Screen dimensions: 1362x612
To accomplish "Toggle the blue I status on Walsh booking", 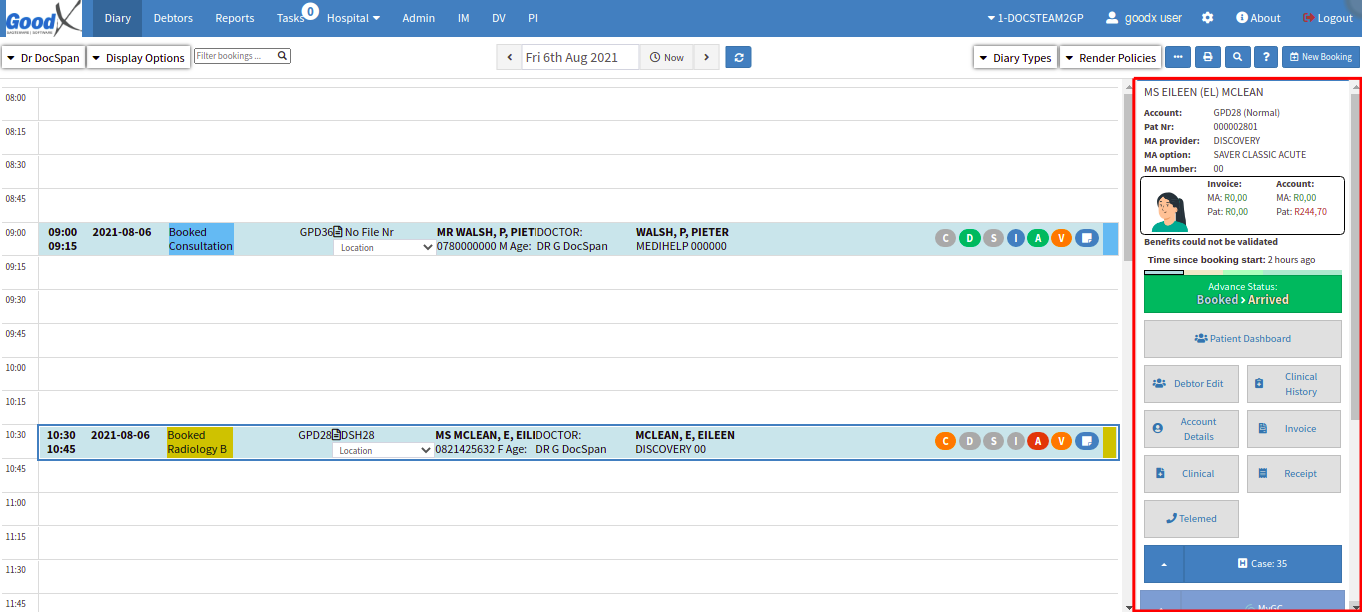I will [x=1016, y=238].
